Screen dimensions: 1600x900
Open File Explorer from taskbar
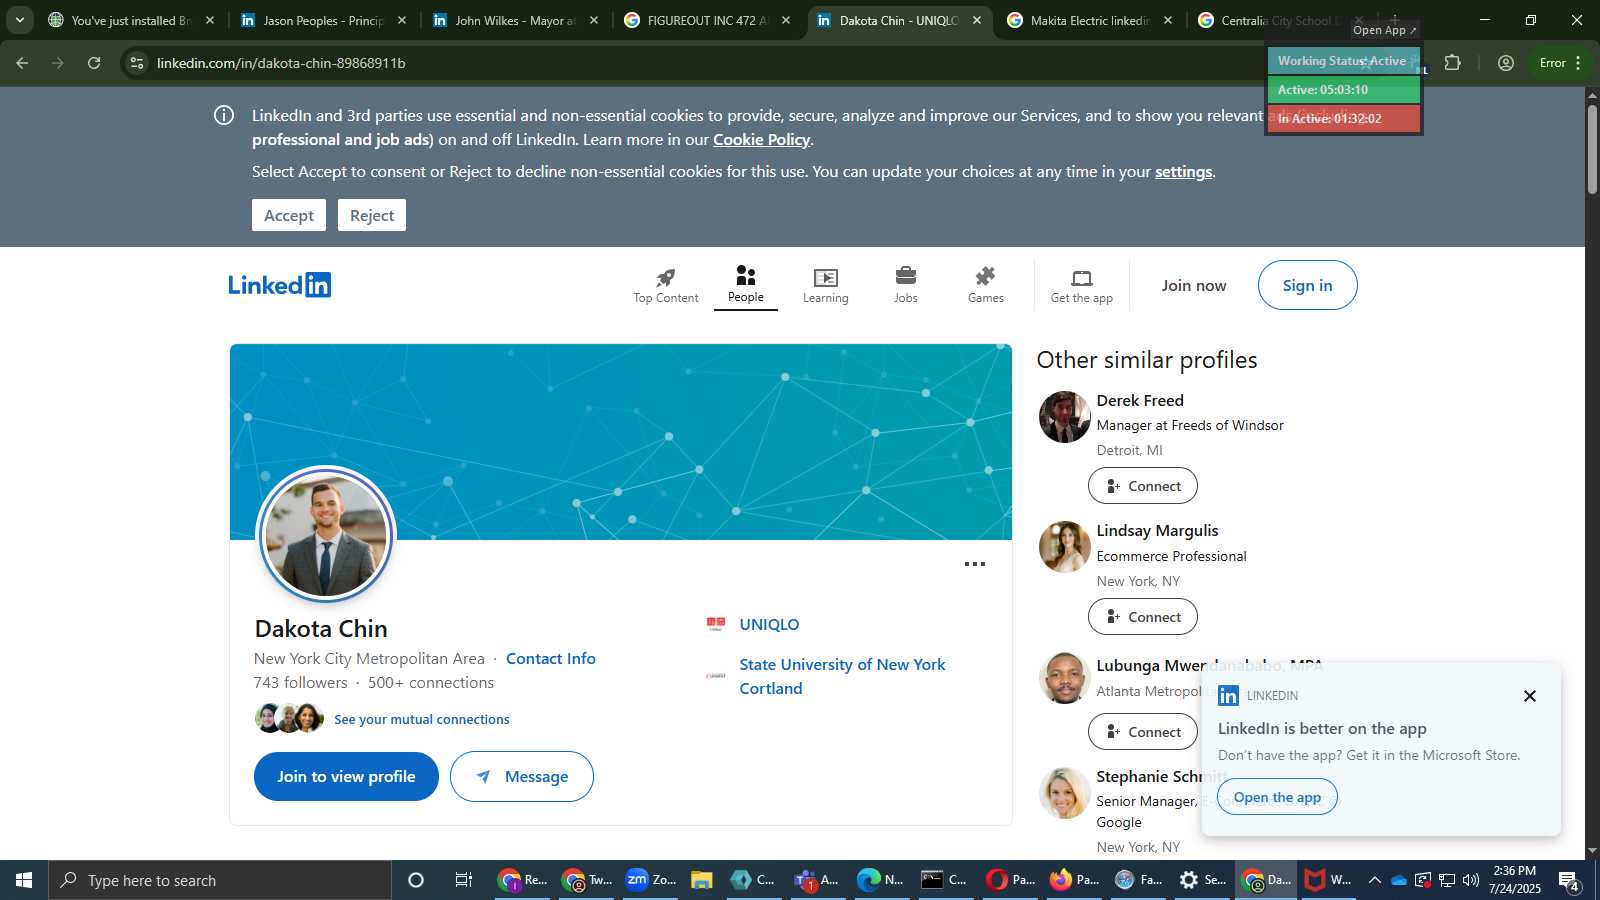tap(701, 880)
